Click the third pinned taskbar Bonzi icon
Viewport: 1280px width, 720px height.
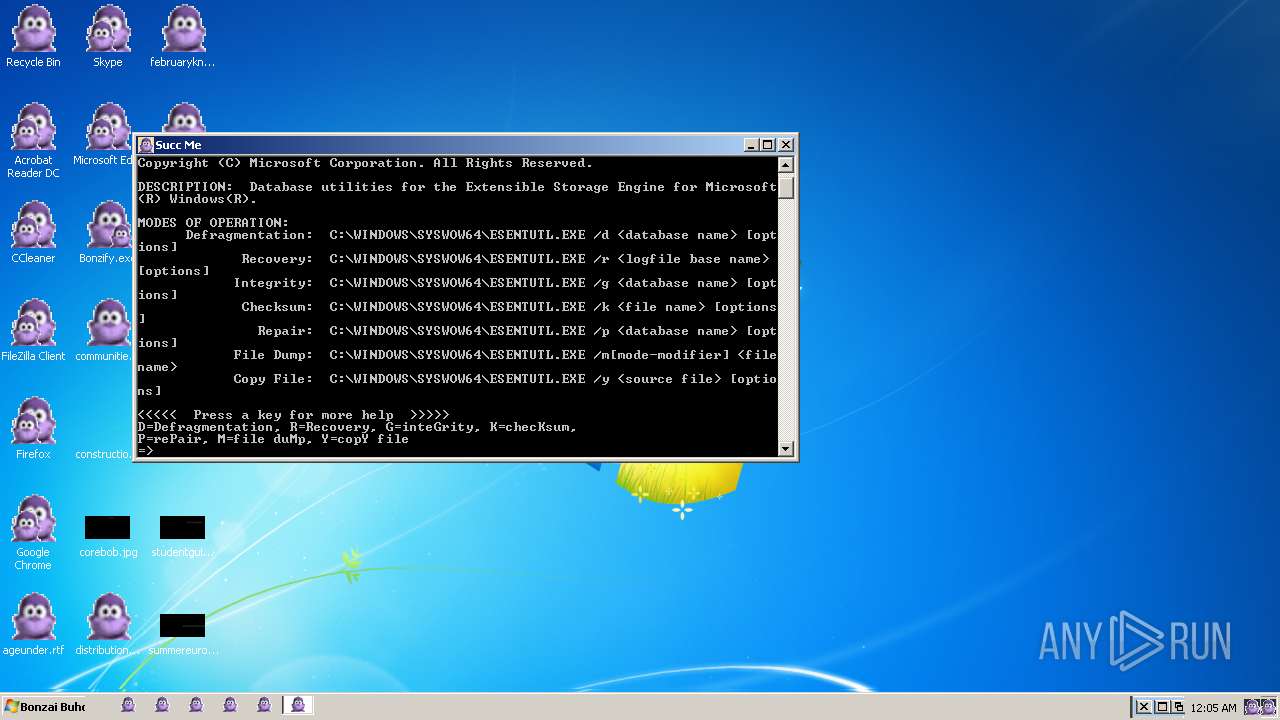196,706
